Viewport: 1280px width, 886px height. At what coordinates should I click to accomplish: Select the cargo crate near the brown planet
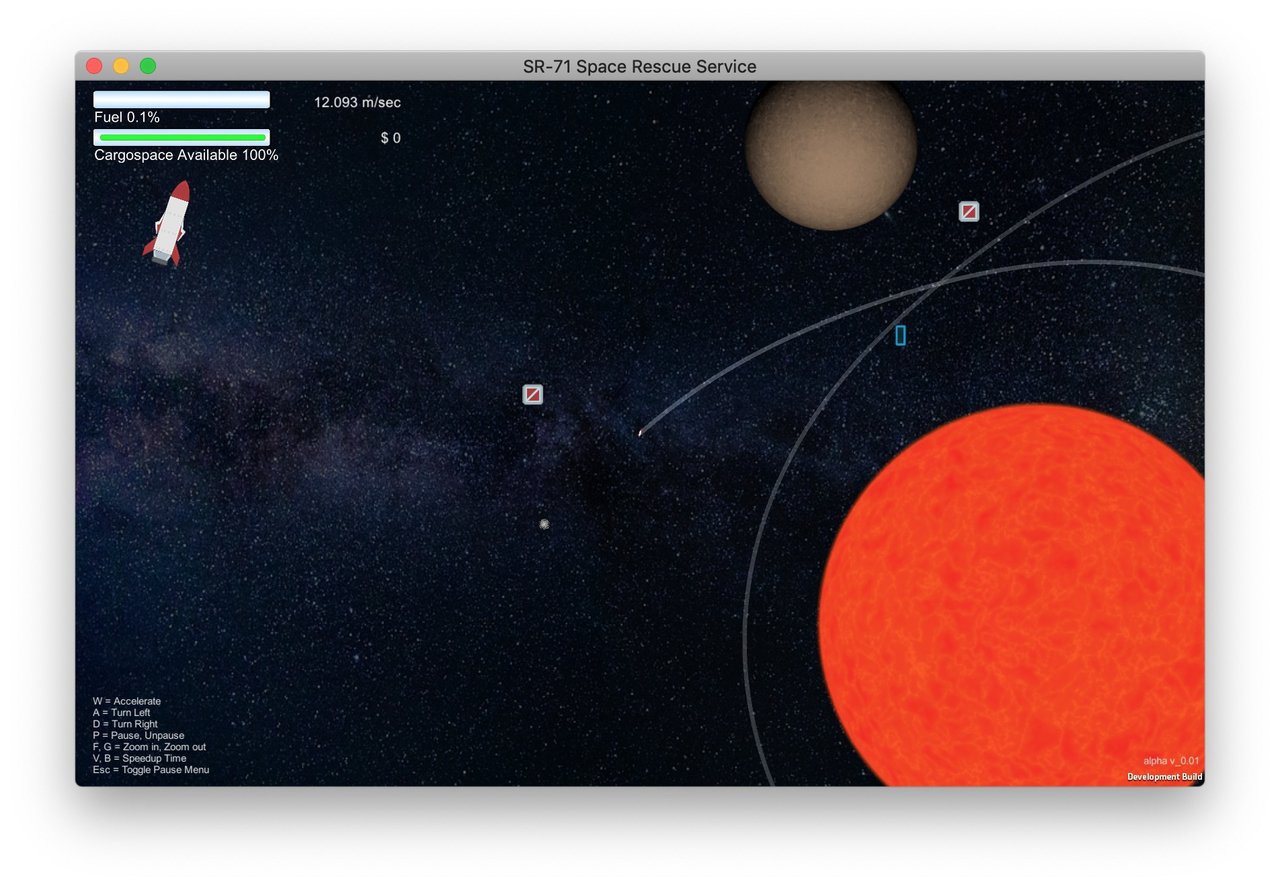tap(969, 212)
